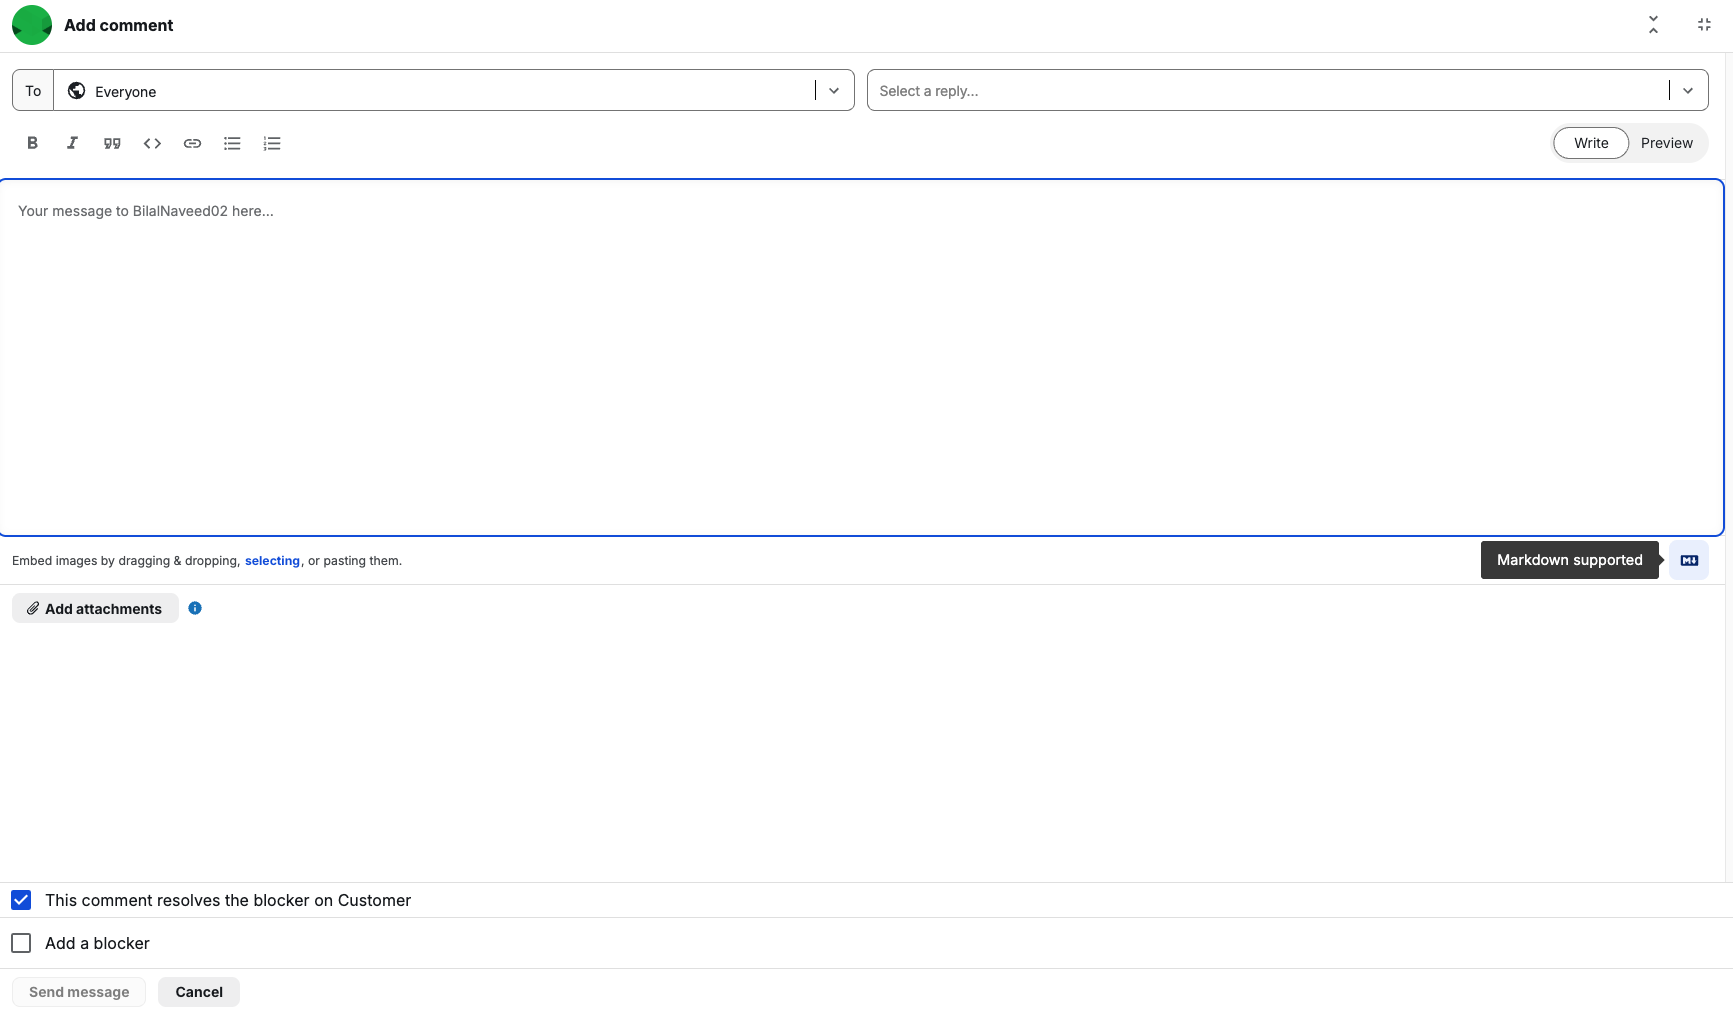Toggle bold formatting

coord(32,143)
